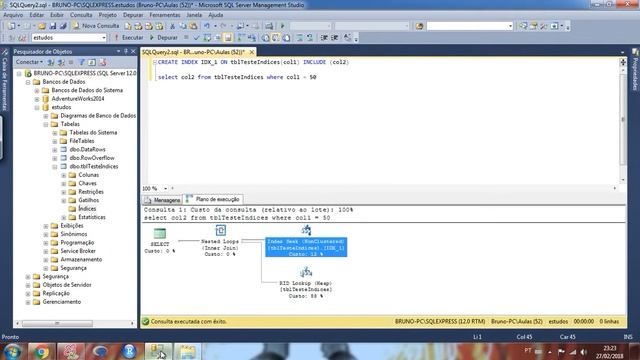
Task: Expand the Estatísticas folder node
Action: click(64, 217)
